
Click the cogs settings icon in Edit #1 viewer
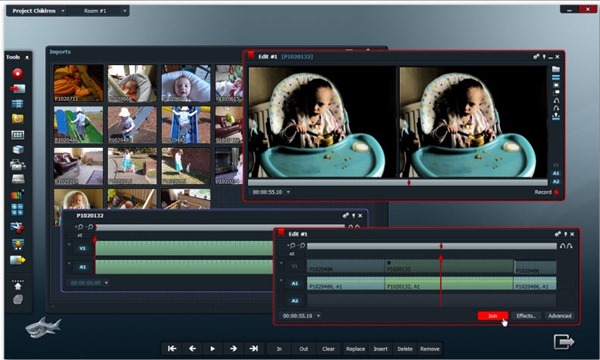(536, 57)
